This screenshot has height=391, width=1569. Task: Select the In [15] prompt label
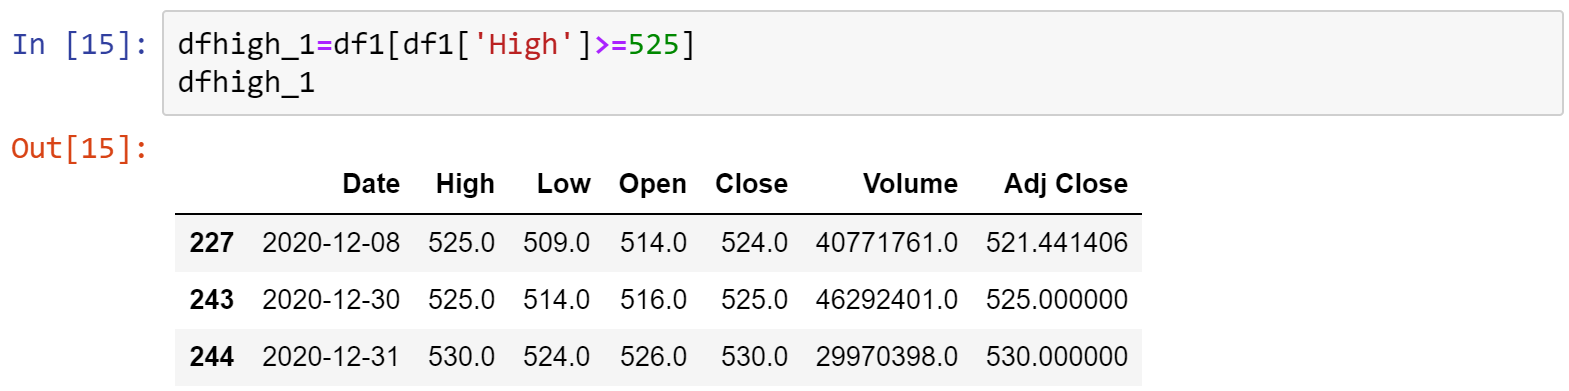(80, 44)
